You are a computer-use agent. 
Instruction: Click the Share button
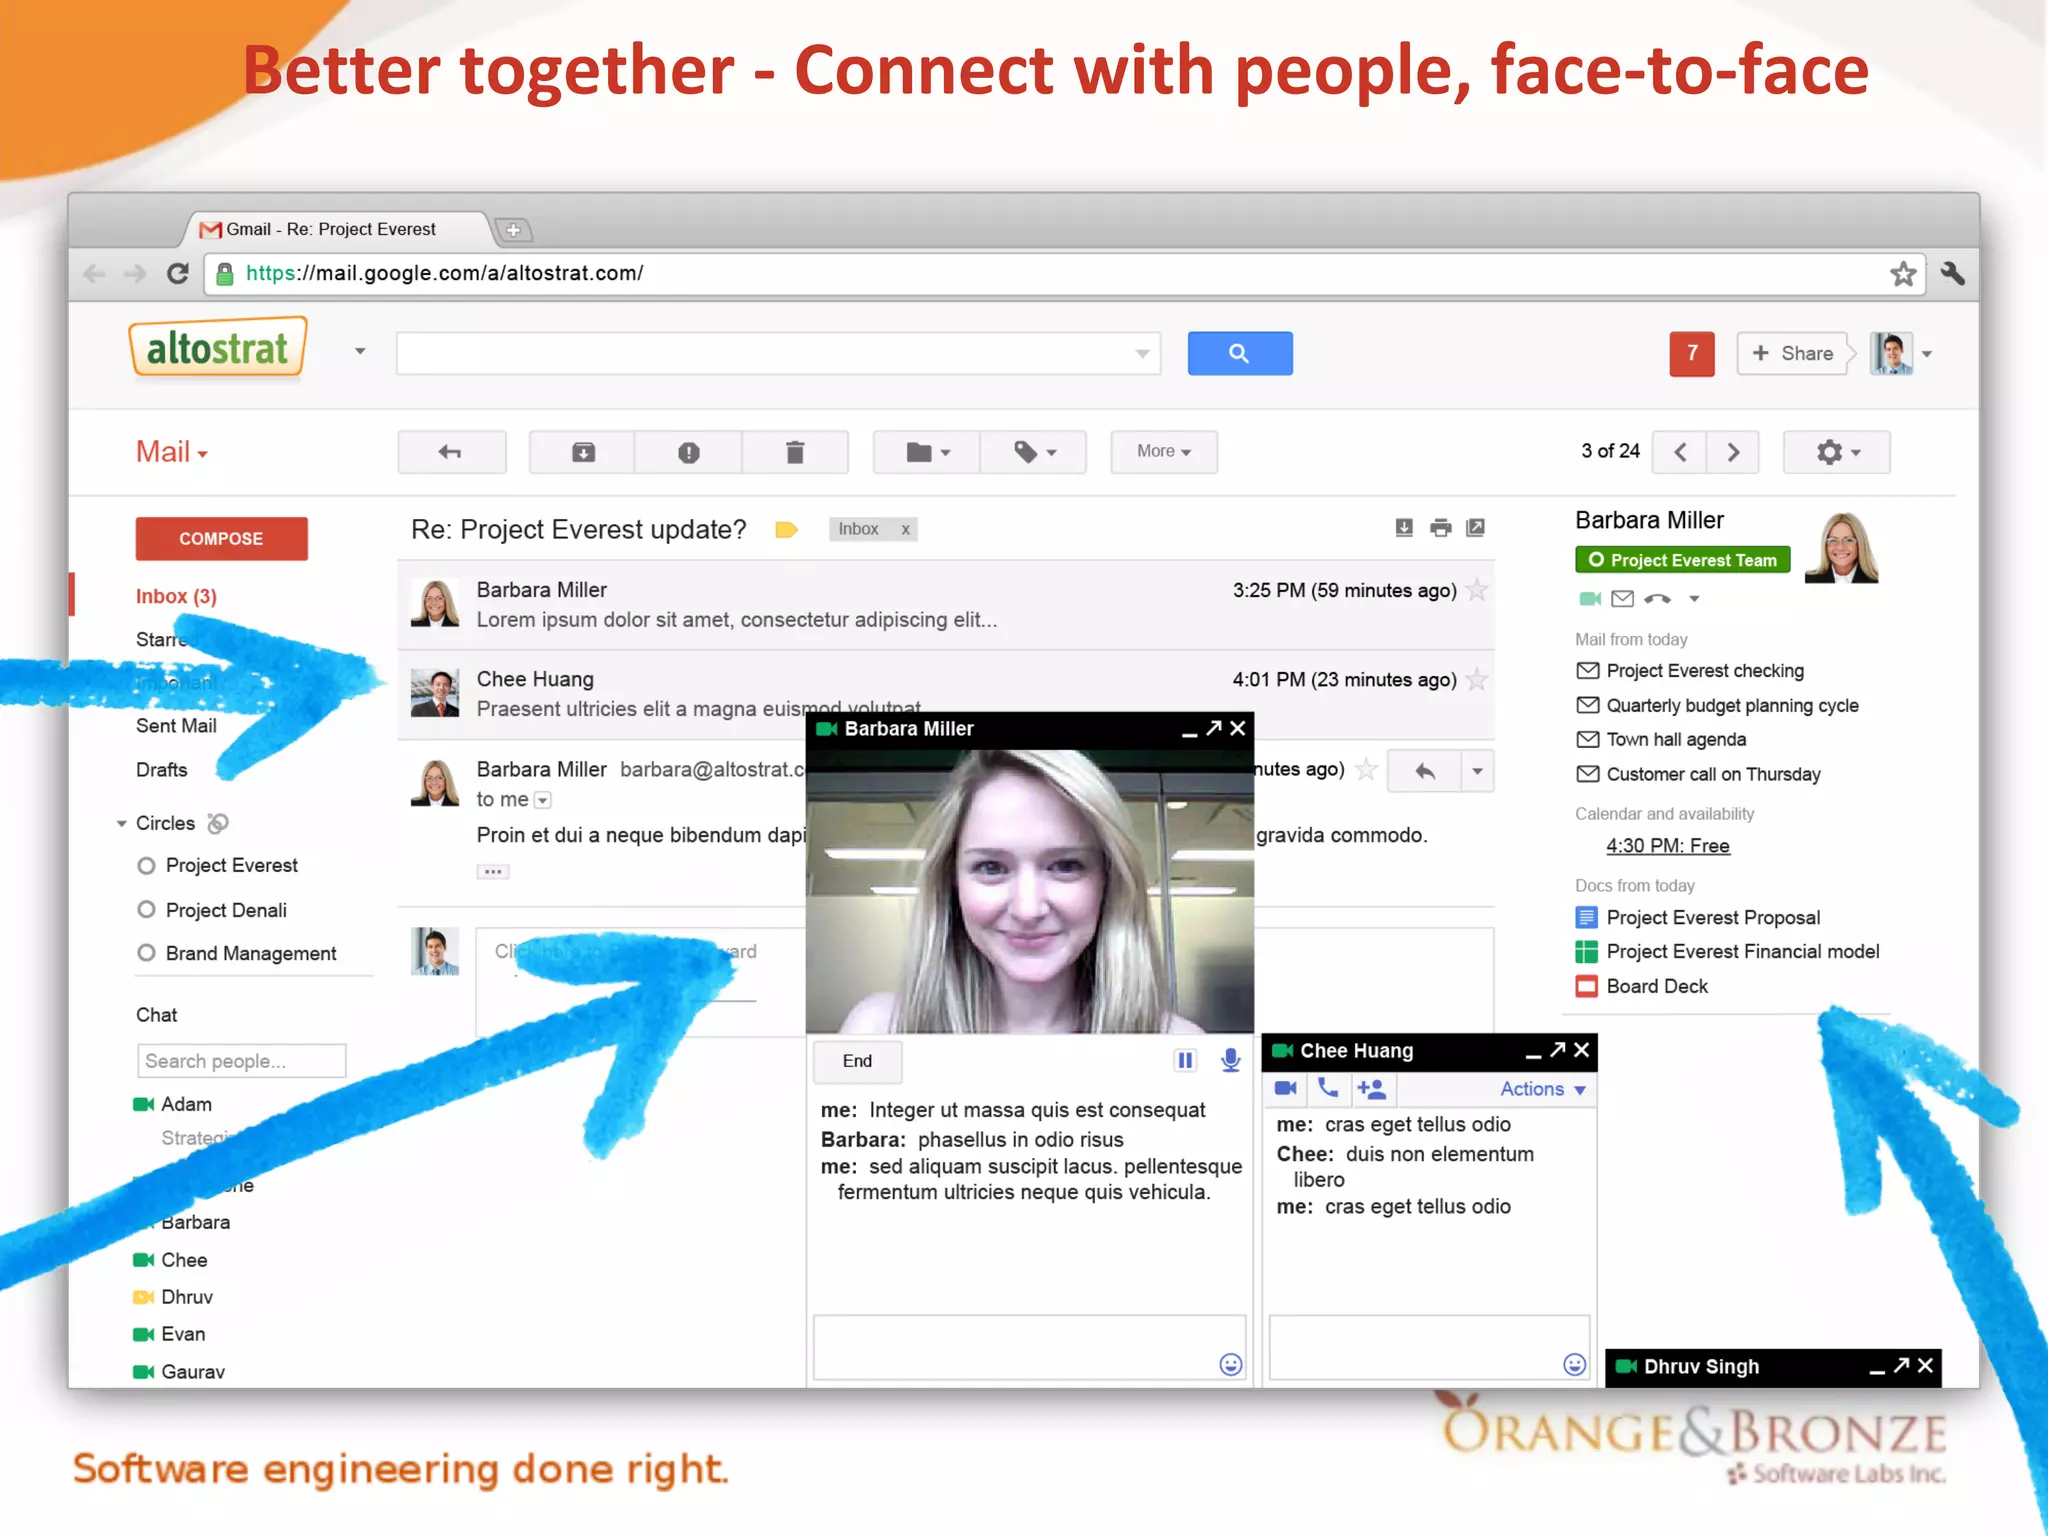coord(1793,353)
